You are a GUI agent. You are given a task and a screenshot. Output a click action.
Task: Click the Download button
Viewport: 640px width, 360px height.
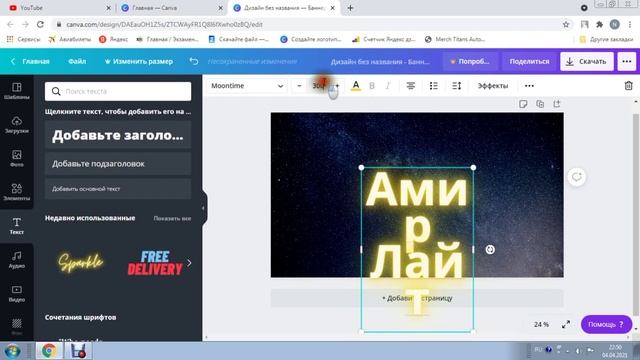[587, 61]
